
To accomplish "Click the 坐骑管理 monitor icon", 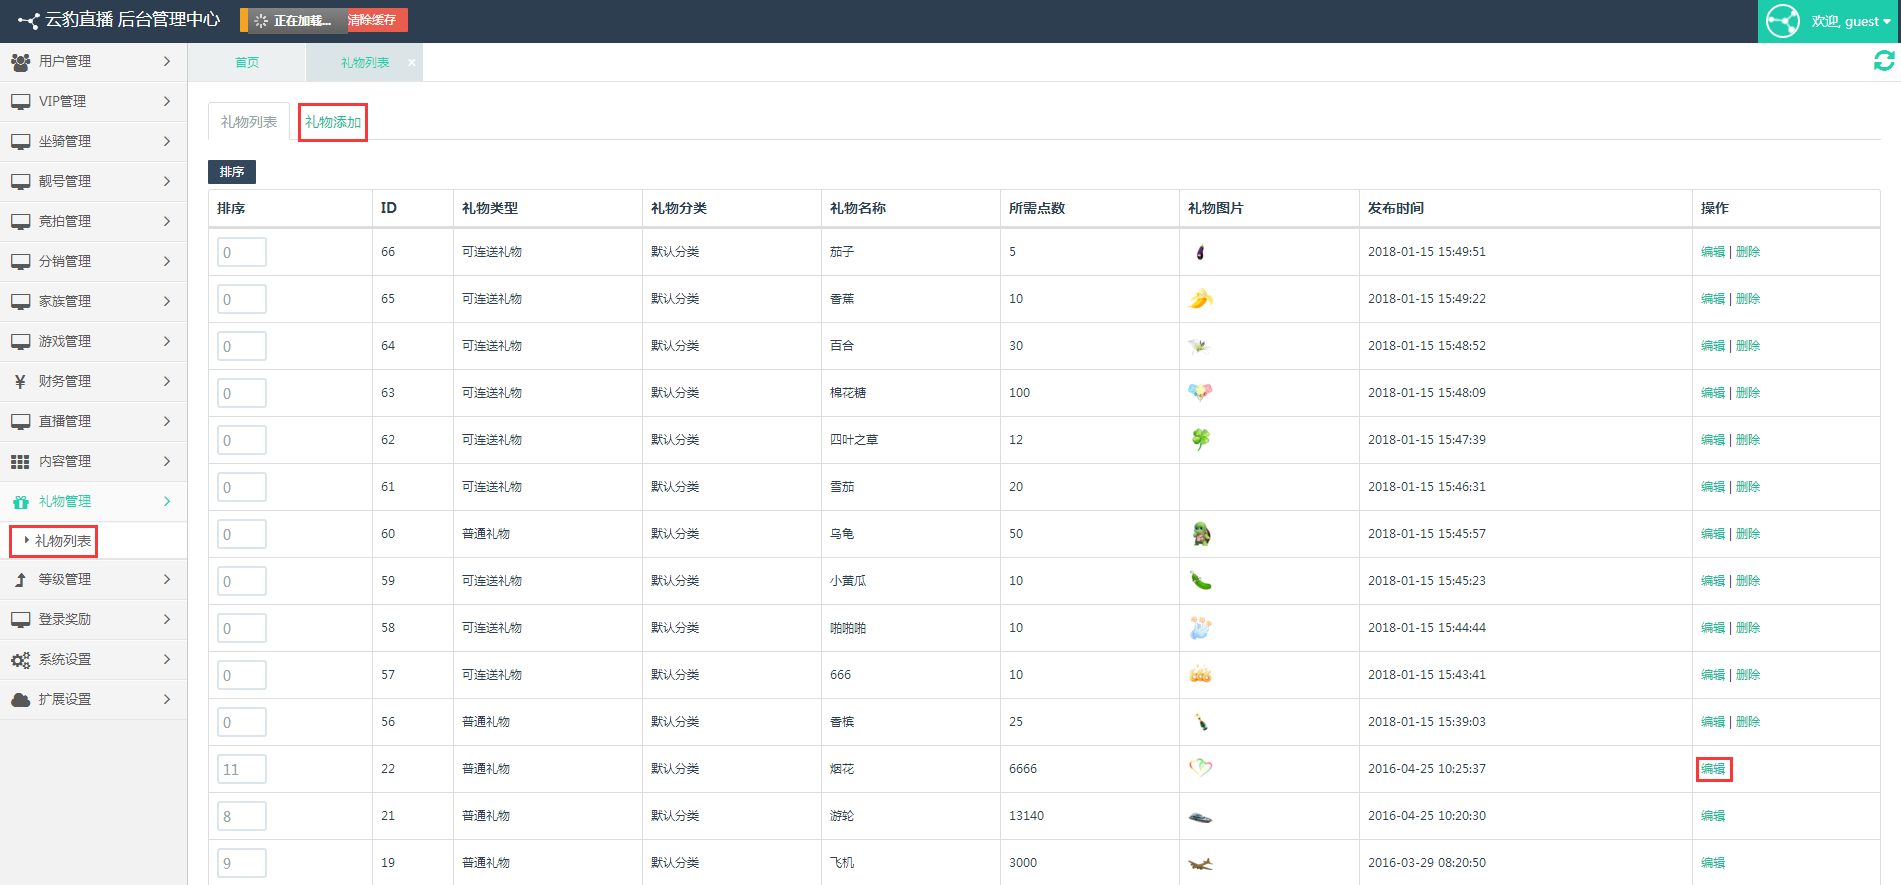I will pyautogui.click(x=20, y=142).
